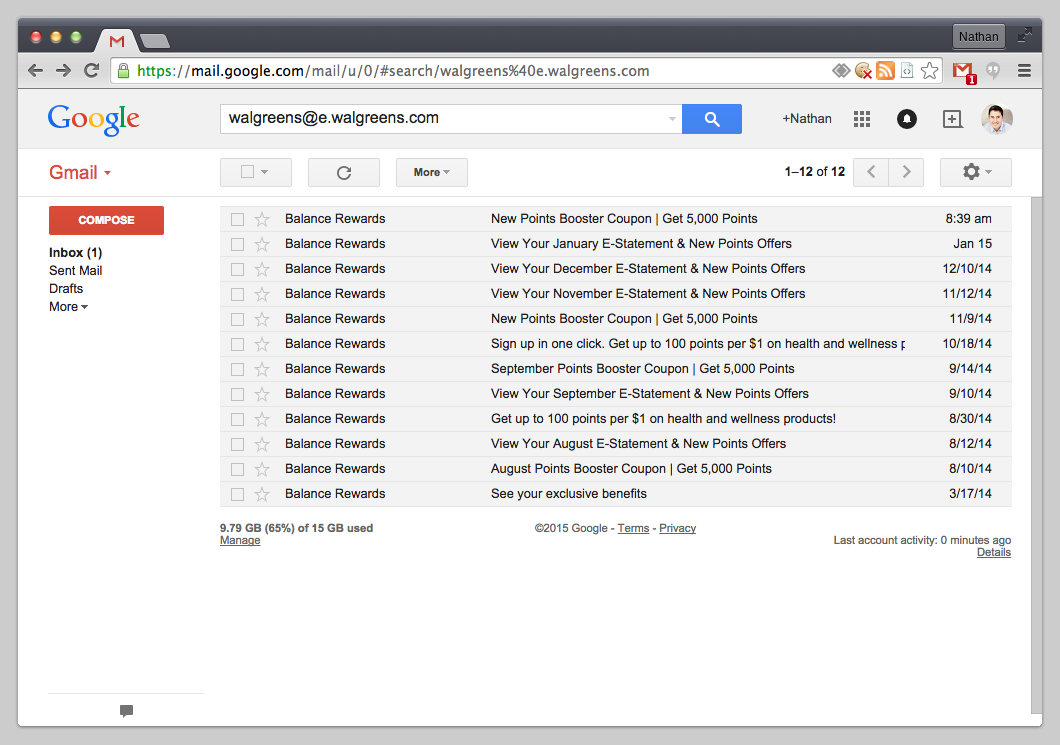
Task: Open the chat bubble icon at bottom left
Action: click(126, 711)
